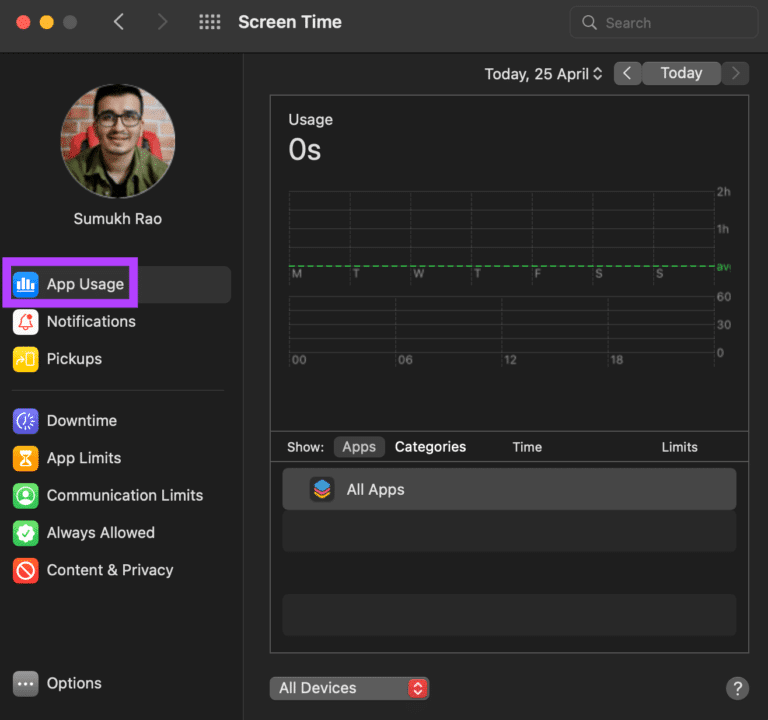Open the All Devices dropdown
Viewport: 768px width, 720px height.
[x=349, y=688]
